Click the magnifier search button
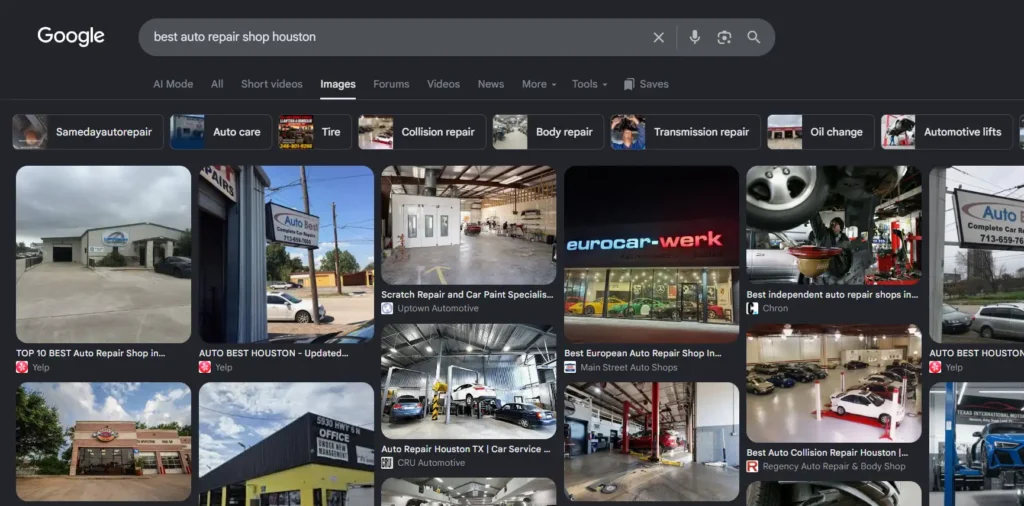The width and height of the screenshot is (1024, 506). [x=754, y=37]
